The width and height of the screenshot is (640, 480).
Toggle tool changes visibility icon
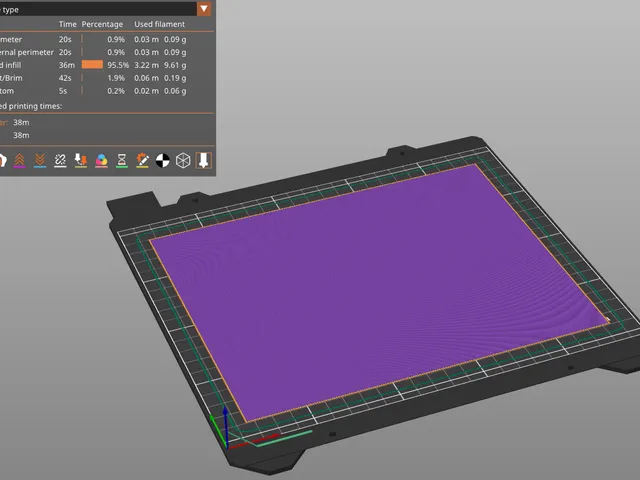81,160
